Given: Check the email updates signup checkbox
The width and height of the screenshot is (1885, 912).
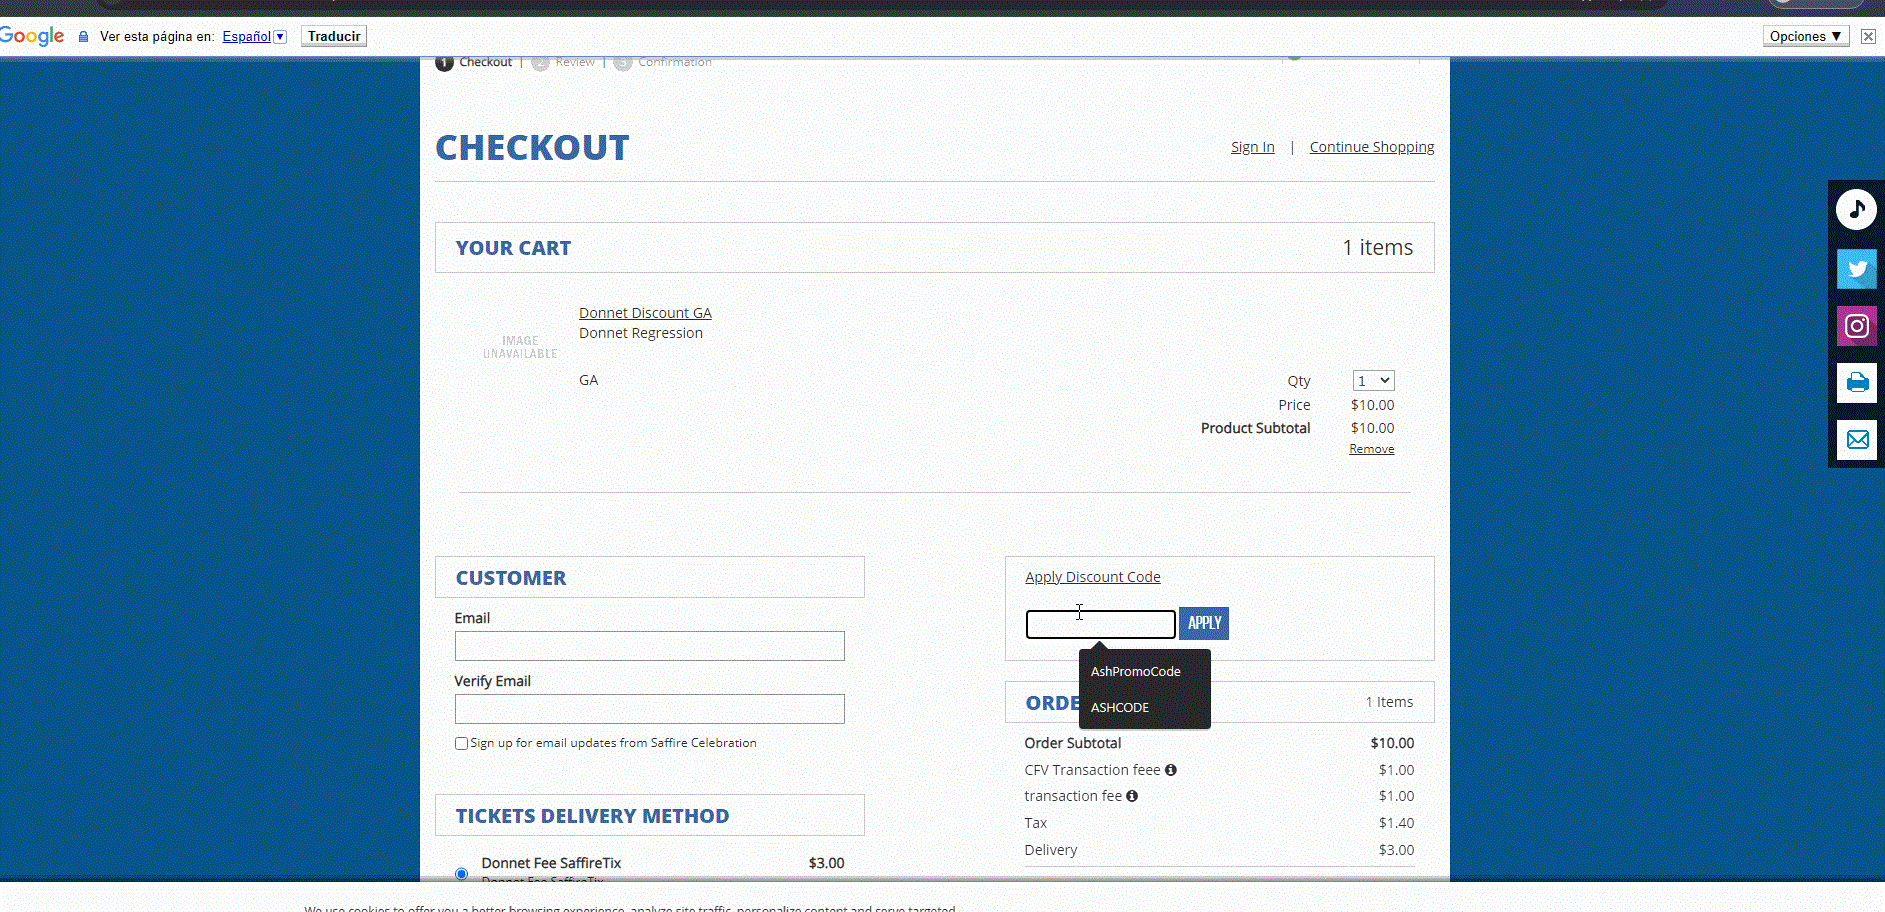Looking at the screenshot, I should tap(461, 743).
